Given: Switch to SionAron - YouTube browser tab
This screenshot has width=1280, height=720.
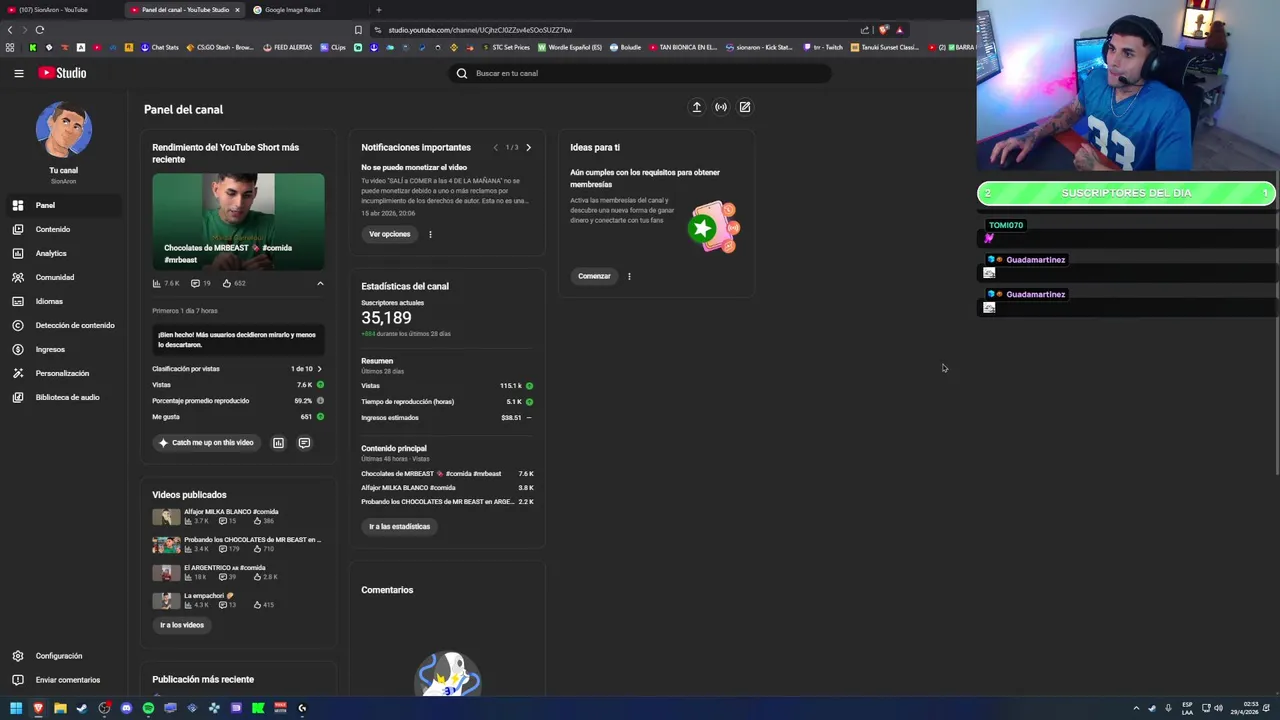Looking at the screenshot, I should coord(60,10).
